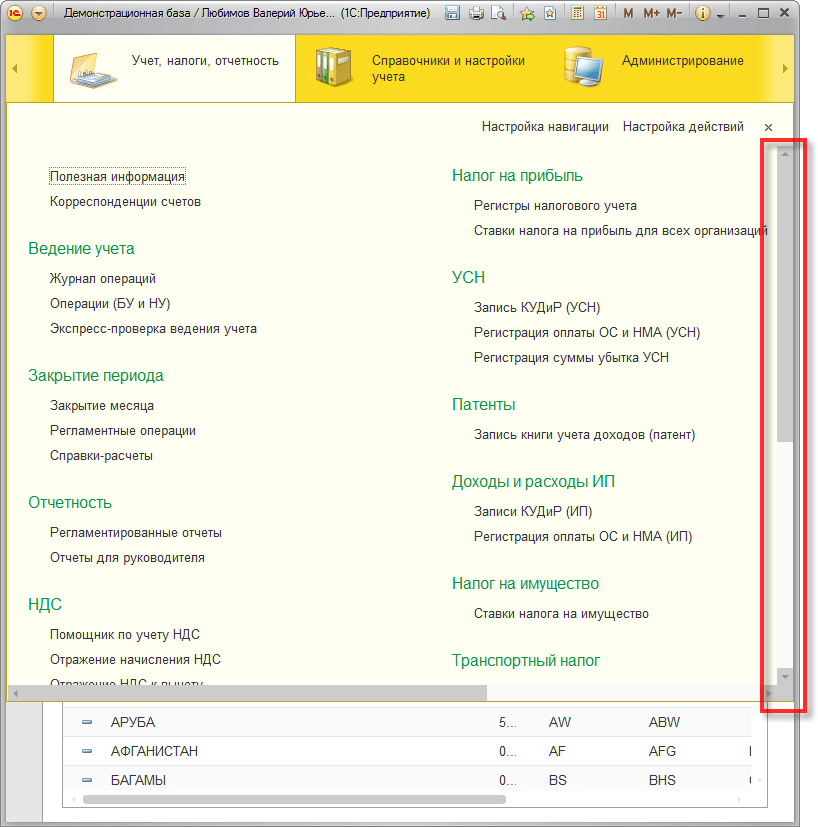Expand the small arrow beside the Info icon
The image size is (818, 827).
720,16
